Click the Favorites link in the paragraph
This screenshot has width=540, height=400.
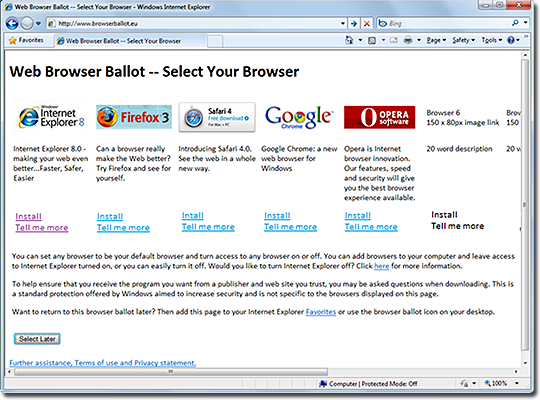point(321,312)
